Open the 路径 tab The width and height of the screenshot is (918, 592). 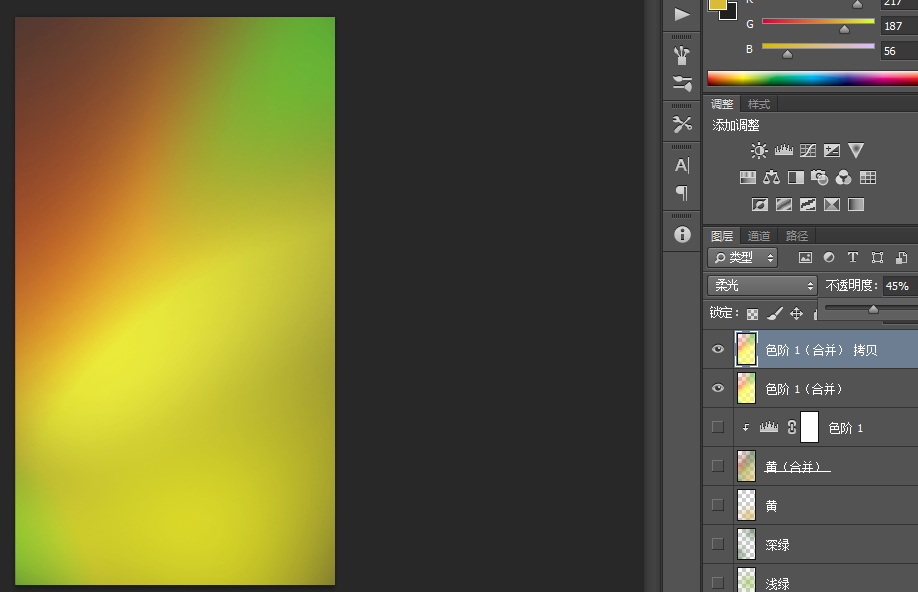click(x=797, y=236)
